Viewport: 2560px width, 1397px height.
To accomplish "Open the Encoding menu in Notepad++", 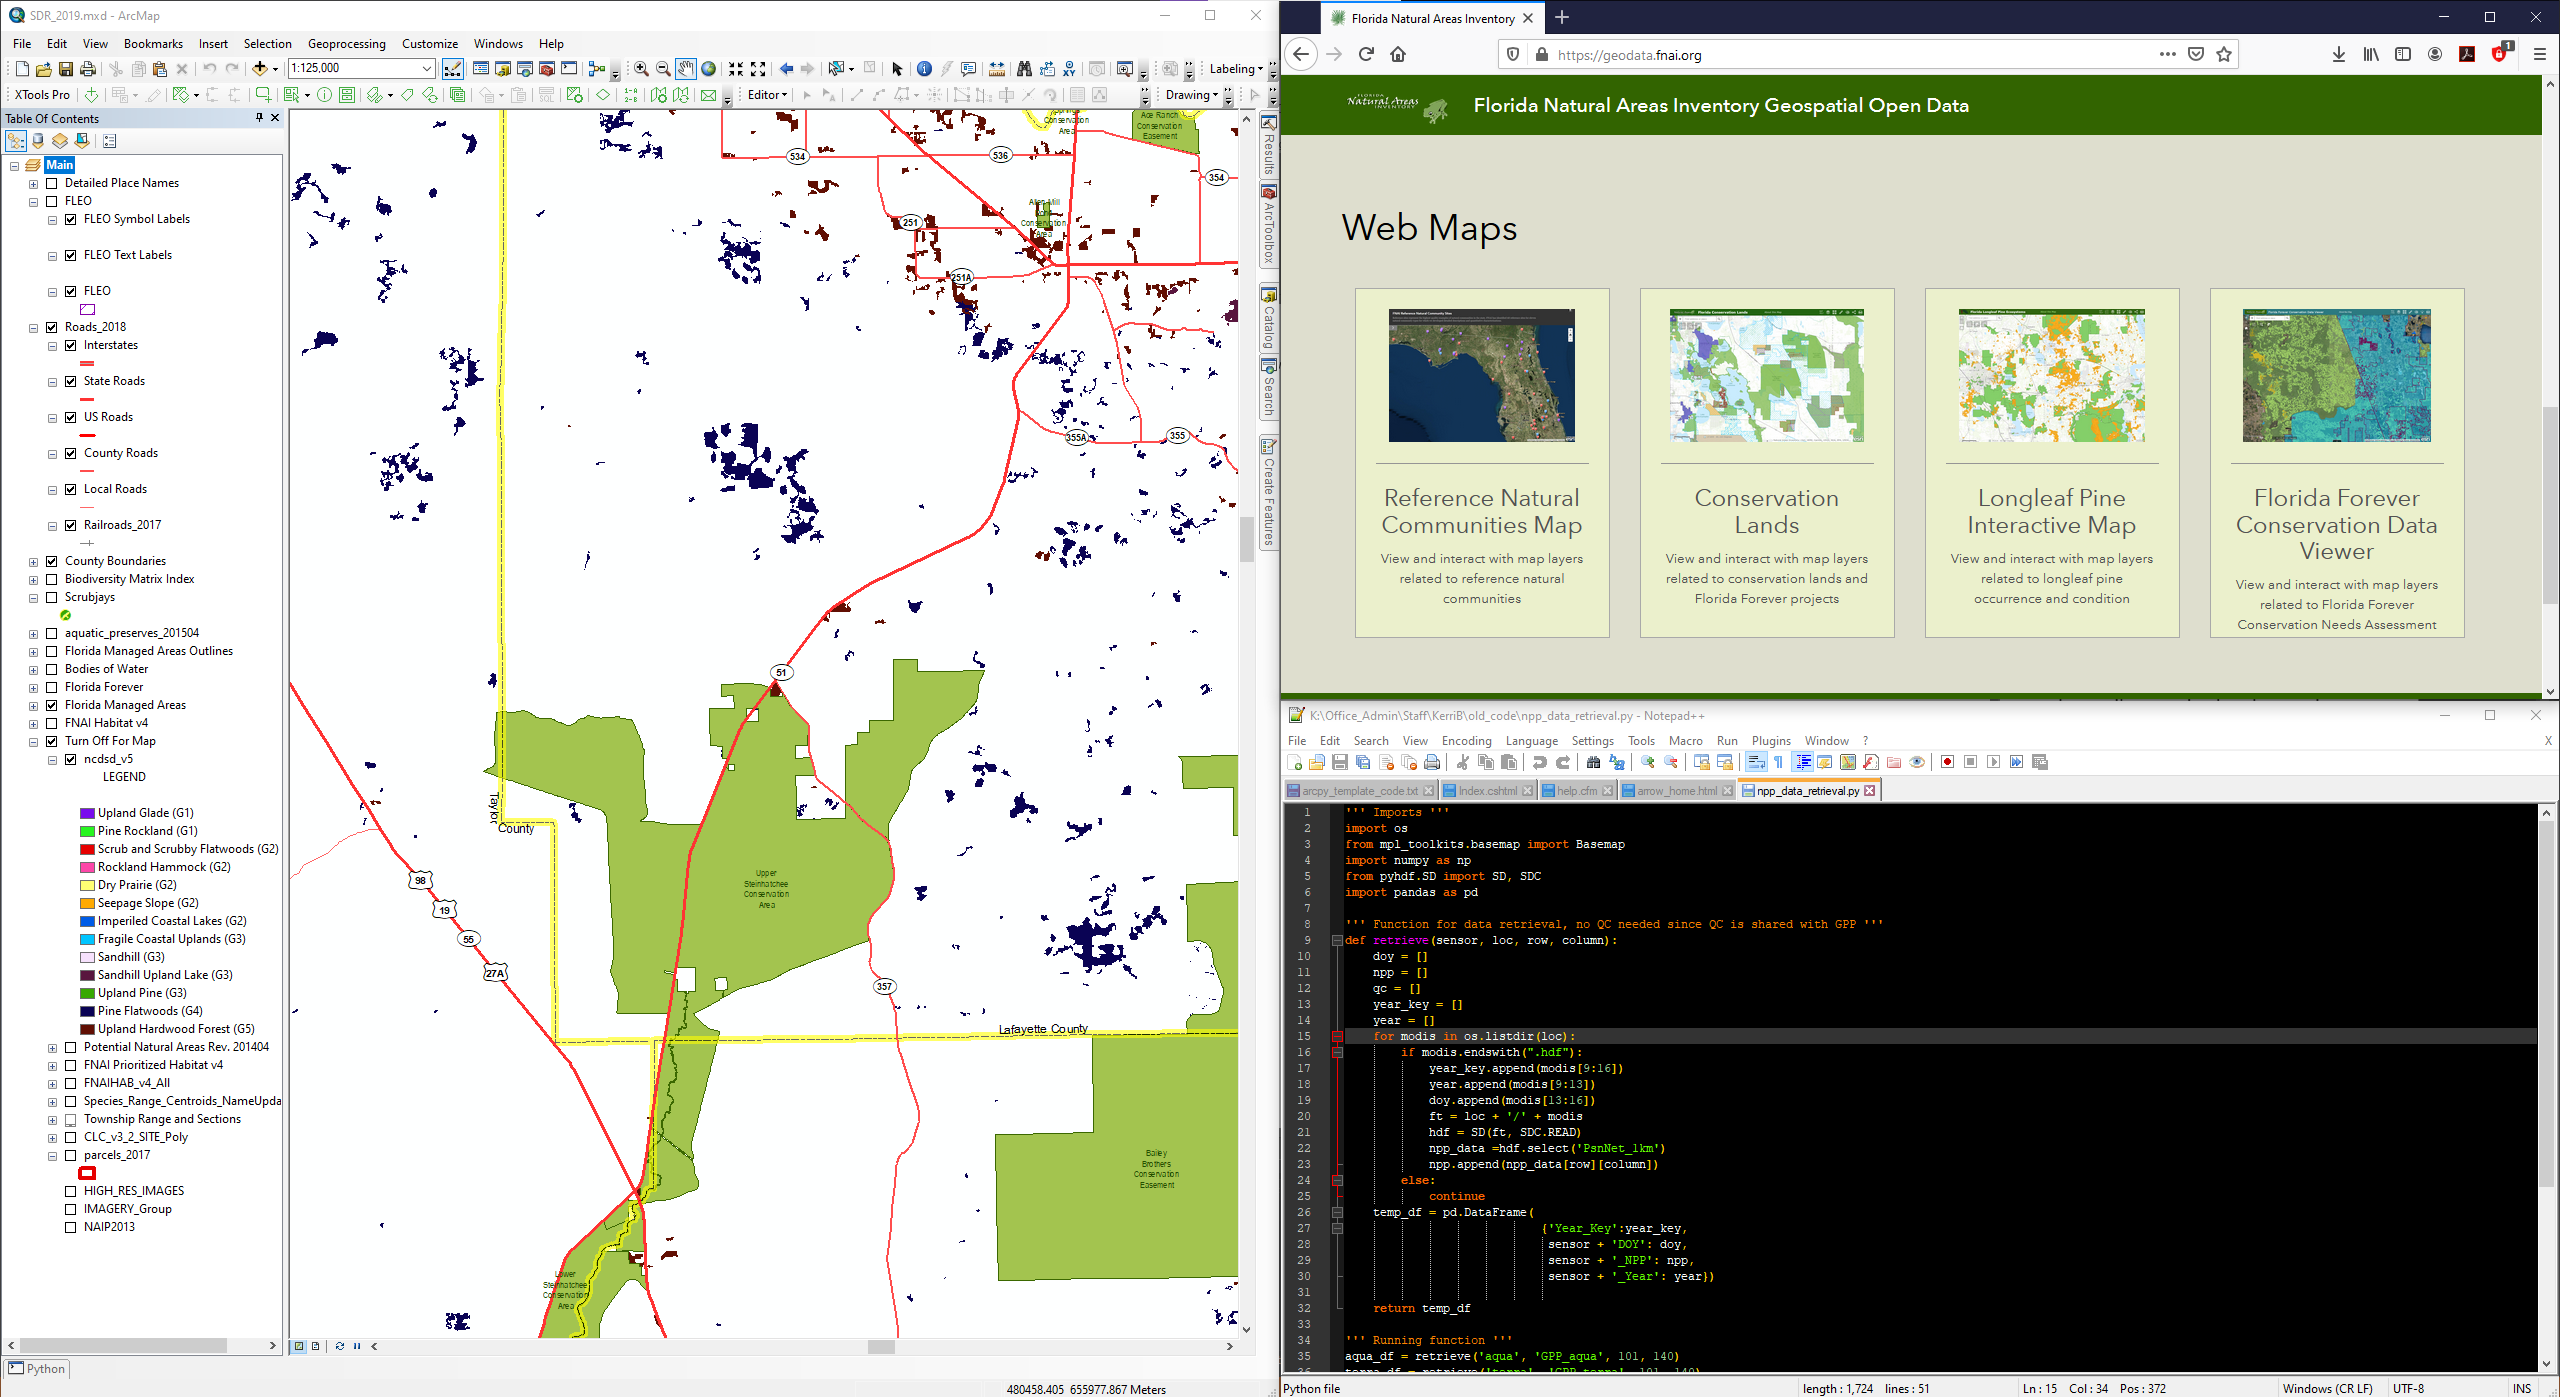I will 1466,741.
